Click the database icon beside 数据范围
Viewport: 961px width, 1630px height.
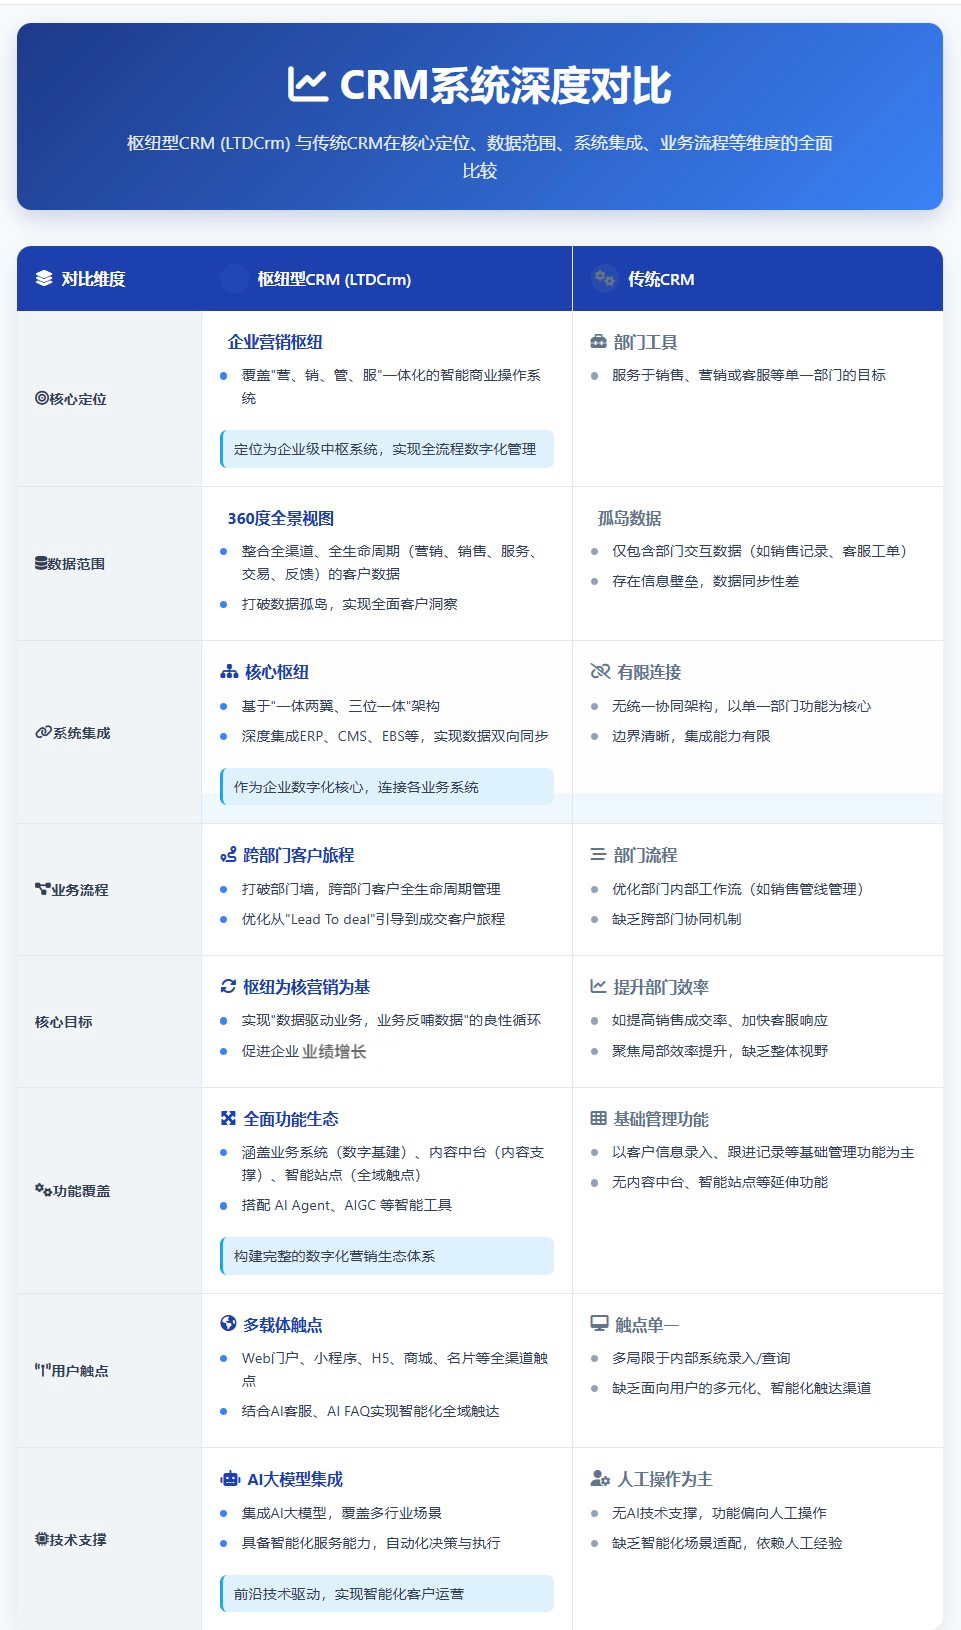tap(41, 563)
